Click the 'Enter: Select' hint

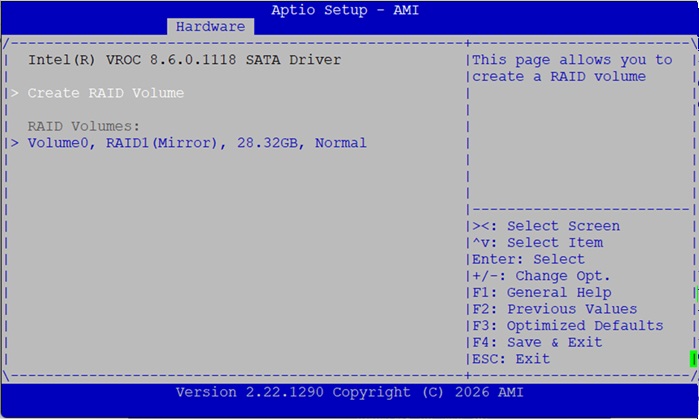[528, 259]
